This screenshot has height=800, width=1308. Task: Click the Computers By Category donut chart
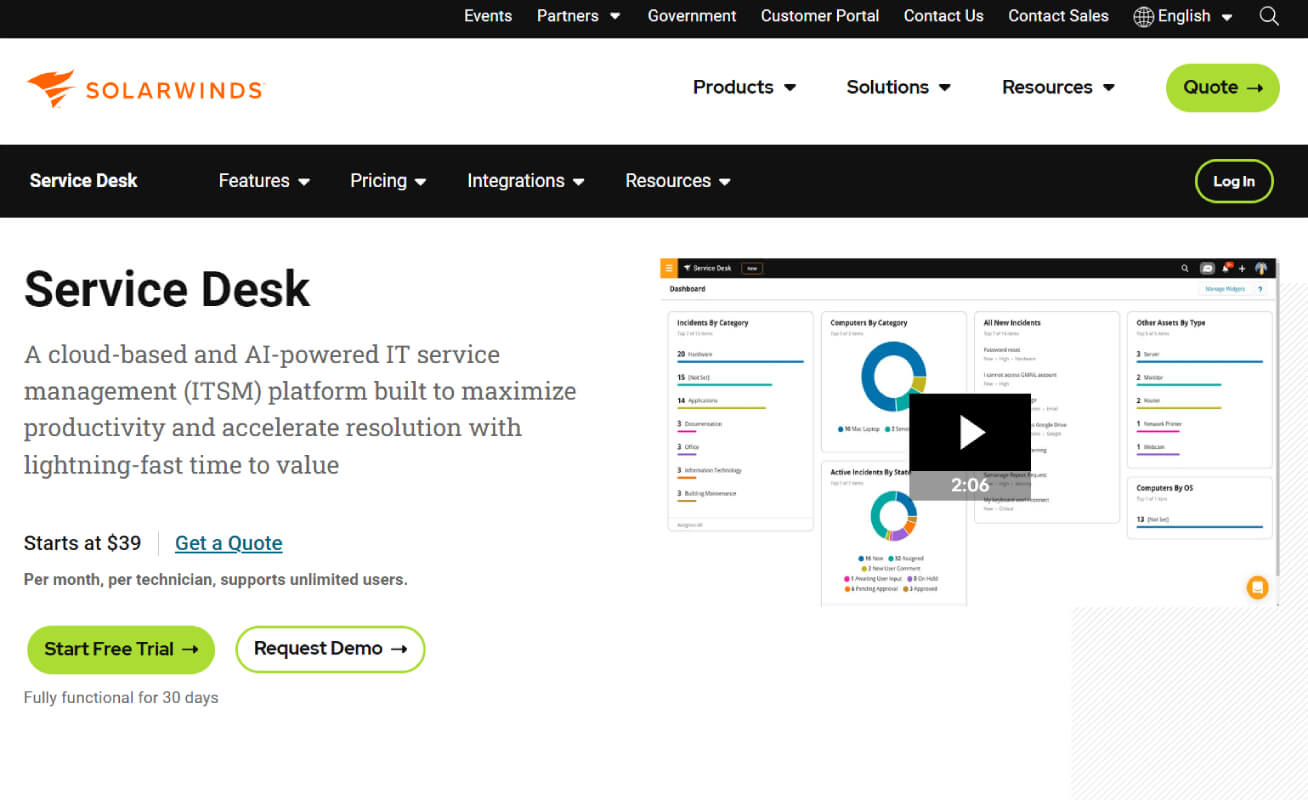[x=893, y=377]
